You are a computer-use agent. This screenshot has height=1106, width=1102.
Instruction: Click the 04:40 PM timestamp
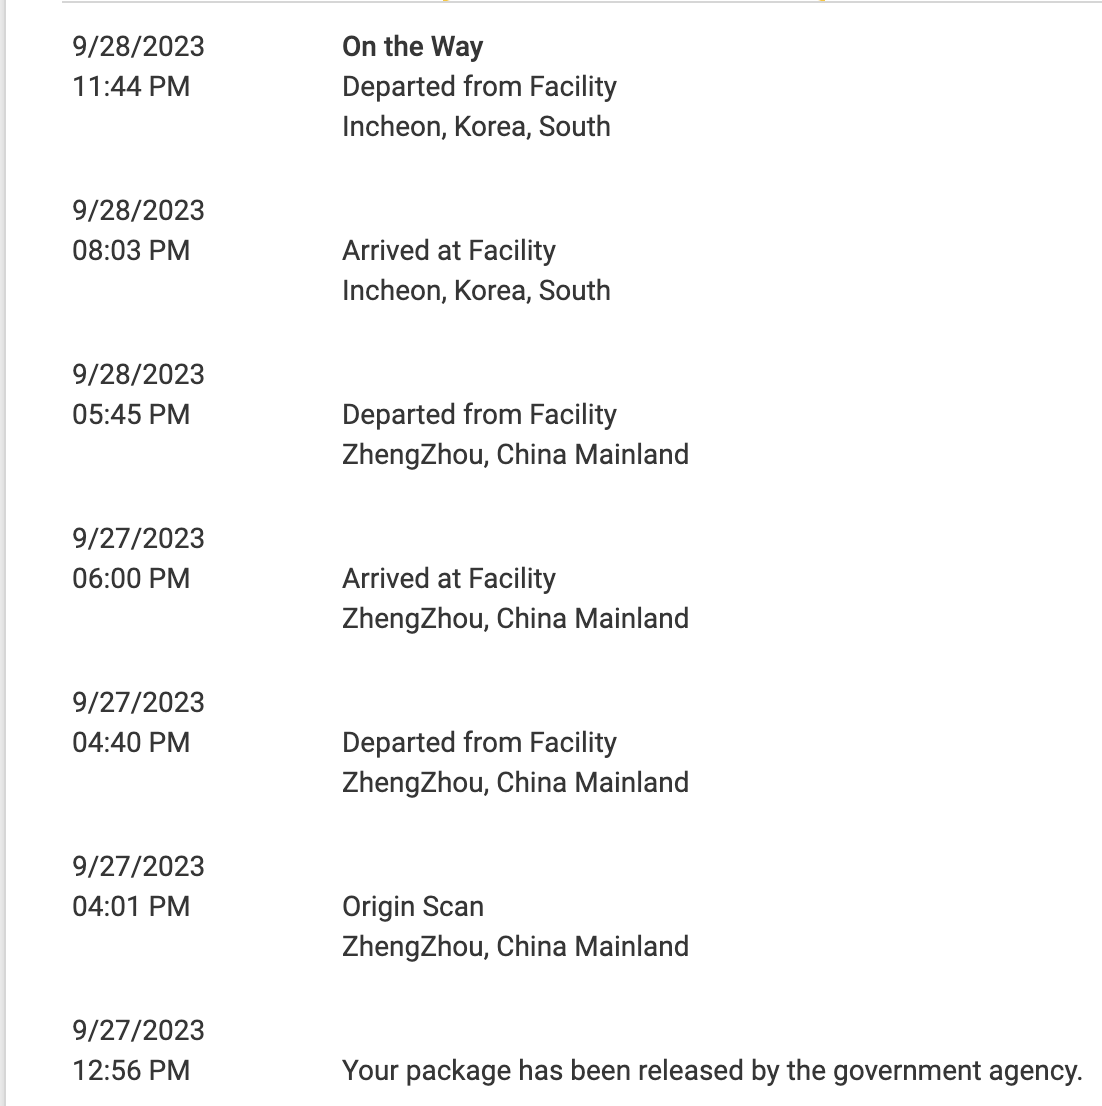coord(131,743)
